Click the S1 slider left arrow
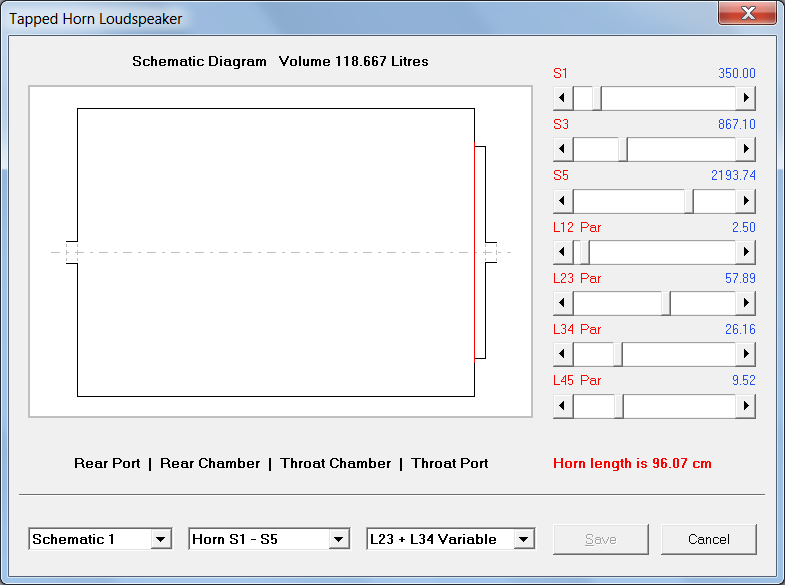Image resolution: width=785 pixels, height=585 pixels. 563,98
